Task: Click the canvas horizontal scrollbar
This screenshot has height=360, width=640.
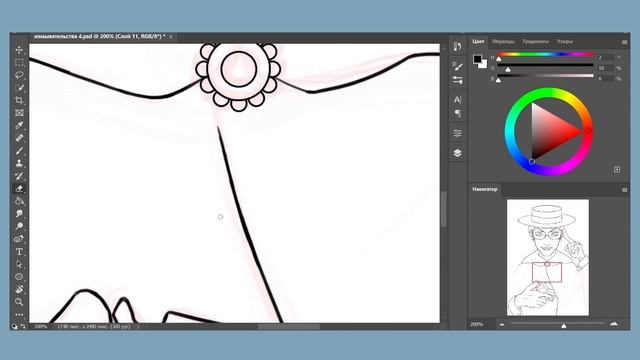Action: pos(289,327)
